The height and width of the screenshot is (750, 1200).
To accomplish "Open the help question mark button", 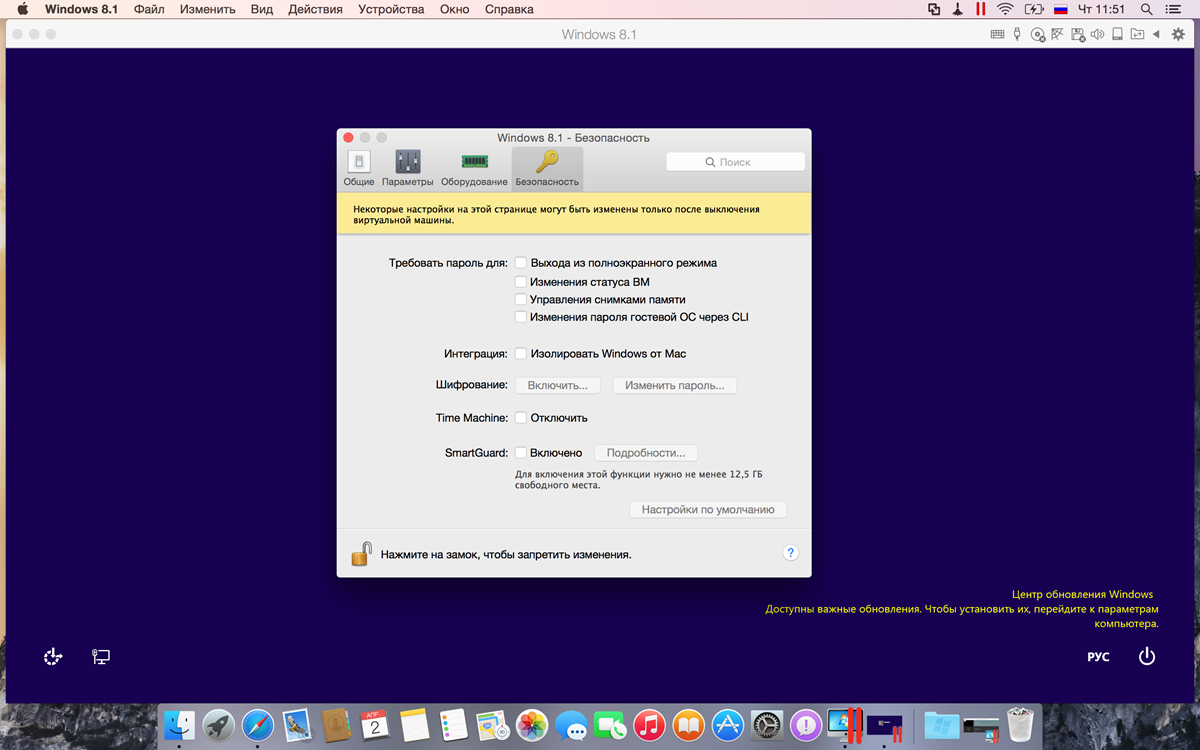I will [790, 553].
